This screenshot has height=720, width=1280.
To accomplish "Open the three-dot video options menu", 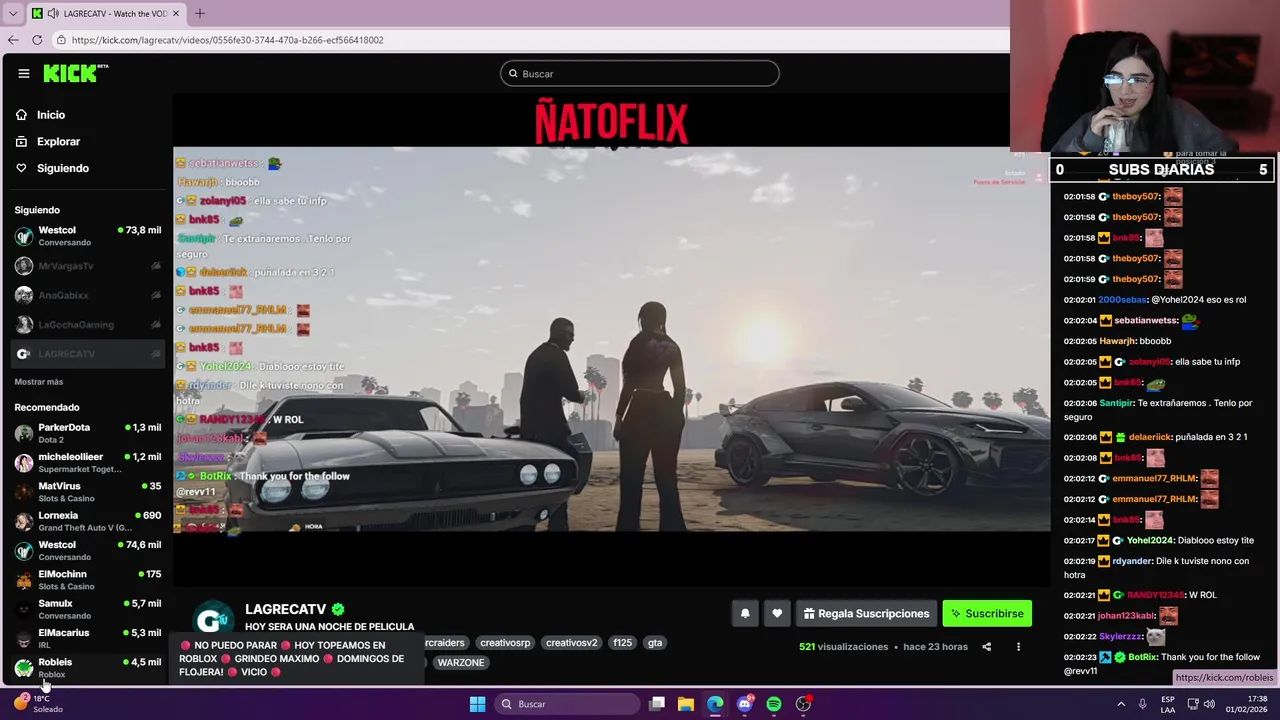I will [1018, 647].
